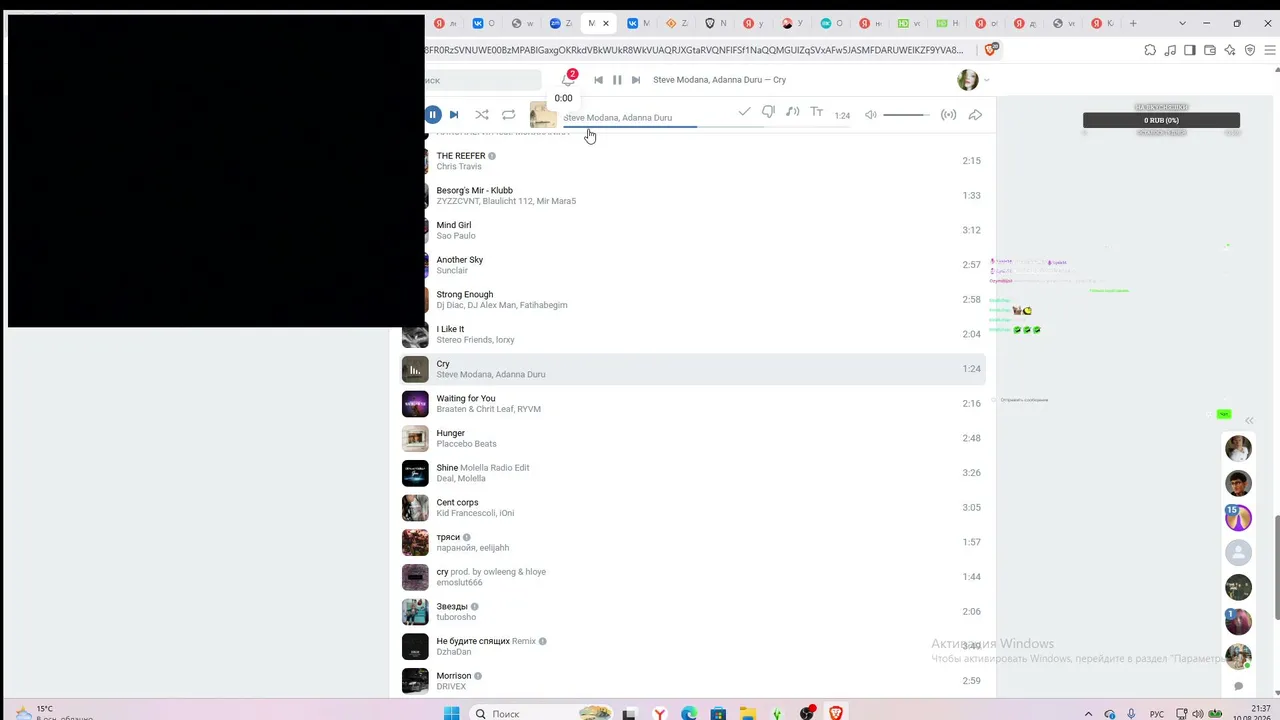Open artist link DRIVEX
Viewport: 1280px width, 720px height.
[451, 686]
